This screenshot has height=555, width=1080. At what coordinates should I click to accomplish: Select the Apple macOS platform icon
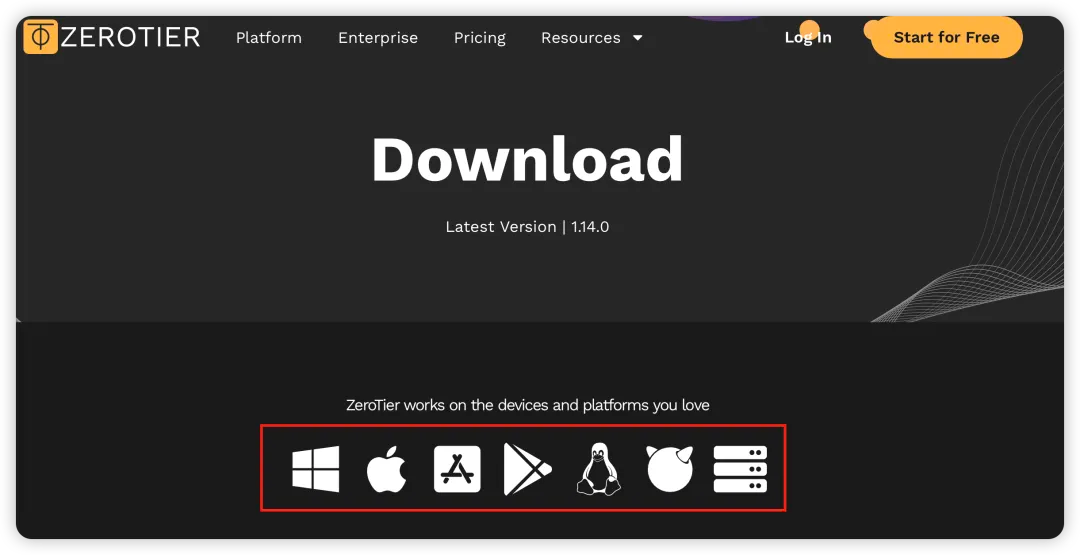click(x=386, y=469)
